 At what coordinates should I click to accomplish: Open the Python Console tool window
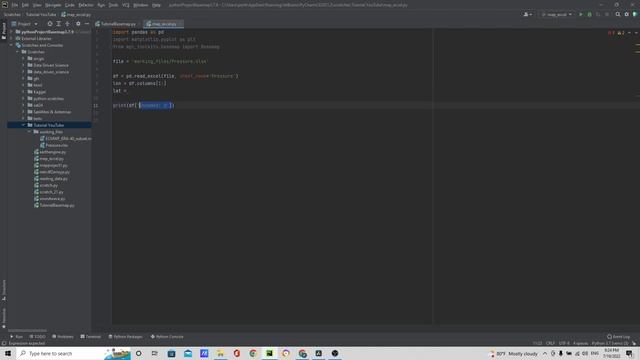(167, 337)
